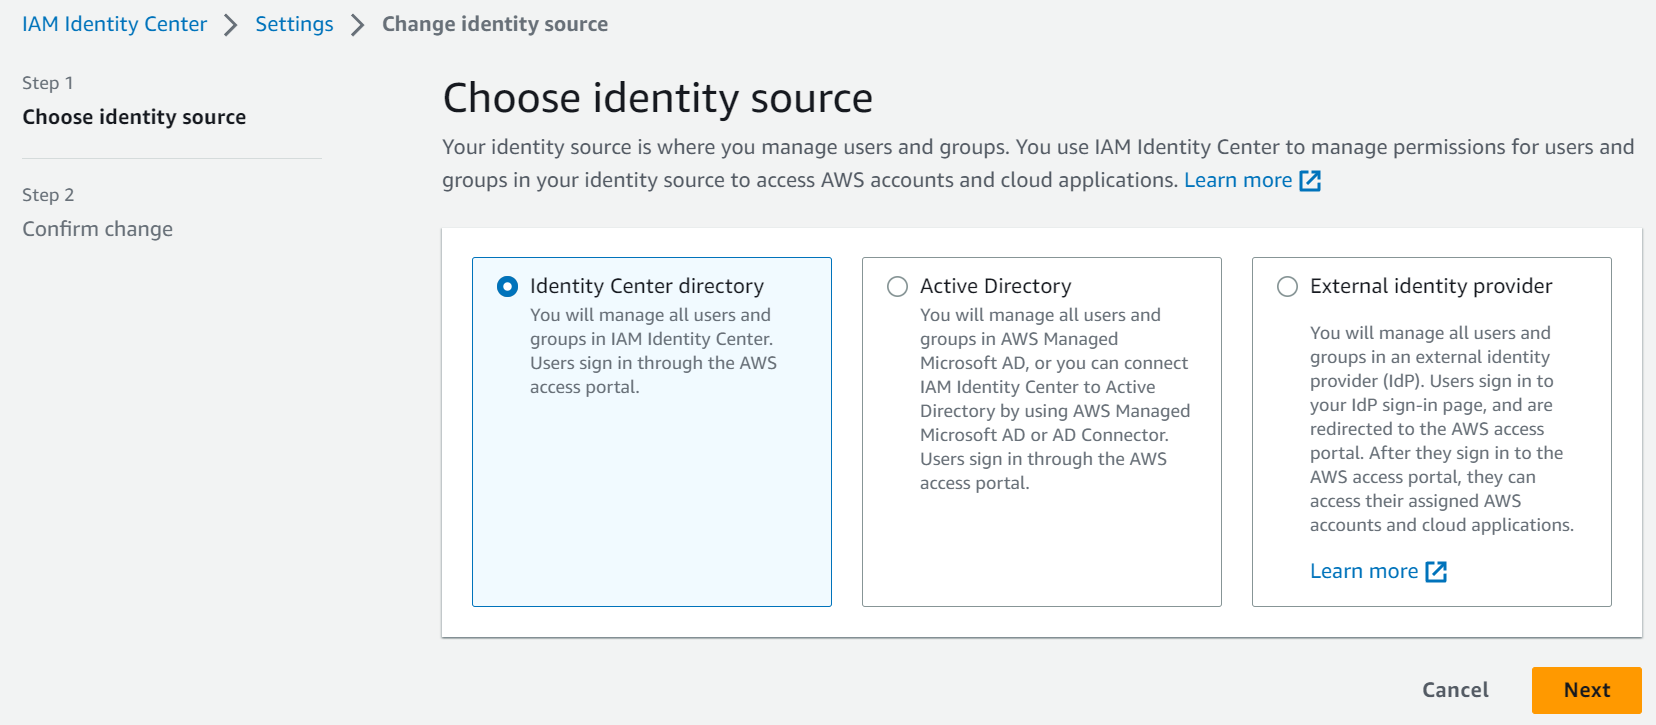Click the Step 2 Confirm change label
This screenshot has width=1656, height=725.
point(97,229)
